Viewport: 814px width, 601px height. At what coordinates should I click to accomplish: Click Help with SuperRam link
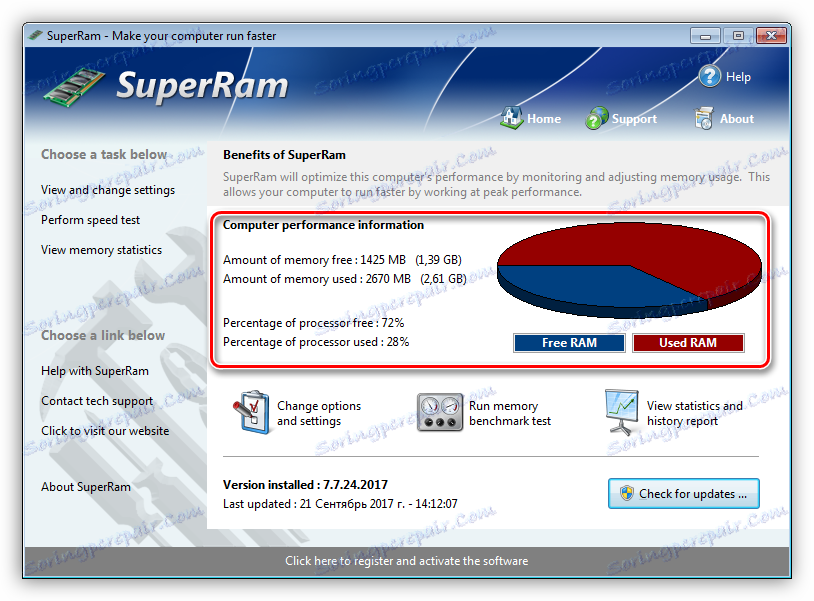(93, 371)
